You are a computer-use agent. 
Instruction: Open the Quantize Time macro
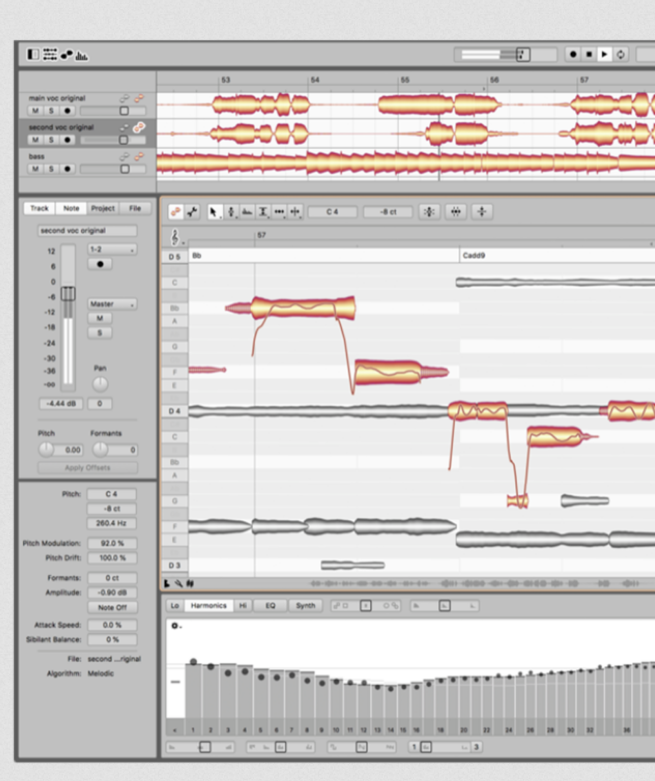455,212
